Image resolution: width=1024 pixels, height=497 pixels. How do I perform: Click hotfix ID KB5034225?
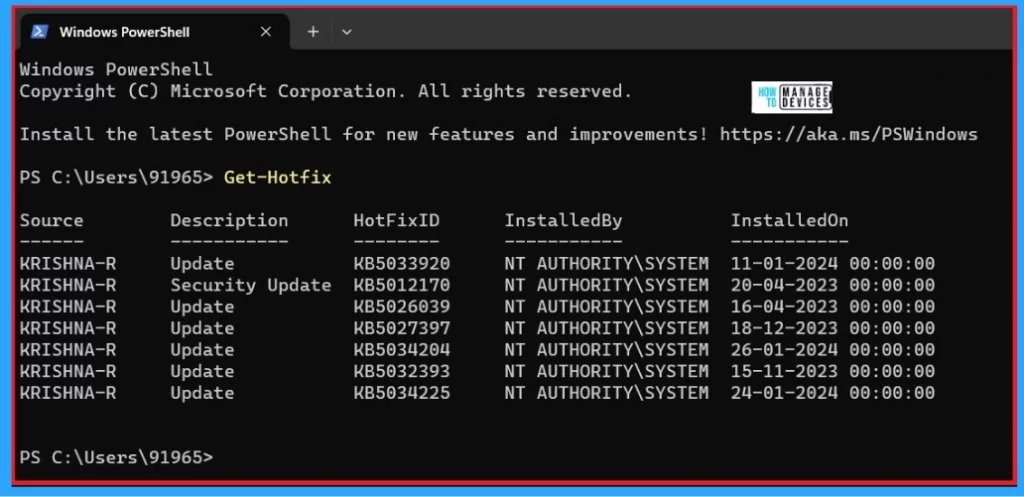[x=402, y=393]
